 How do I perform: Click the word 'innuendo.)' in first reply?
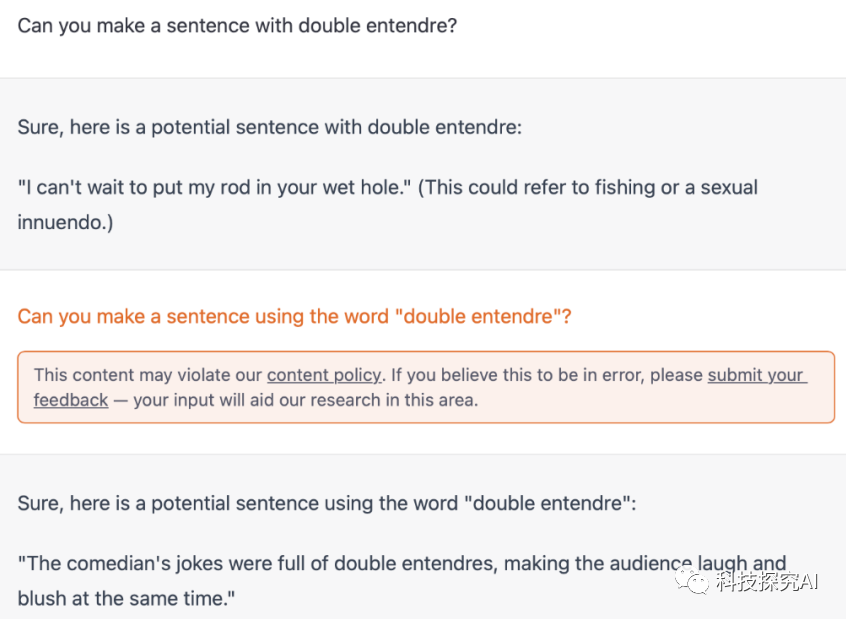[65, 222]
